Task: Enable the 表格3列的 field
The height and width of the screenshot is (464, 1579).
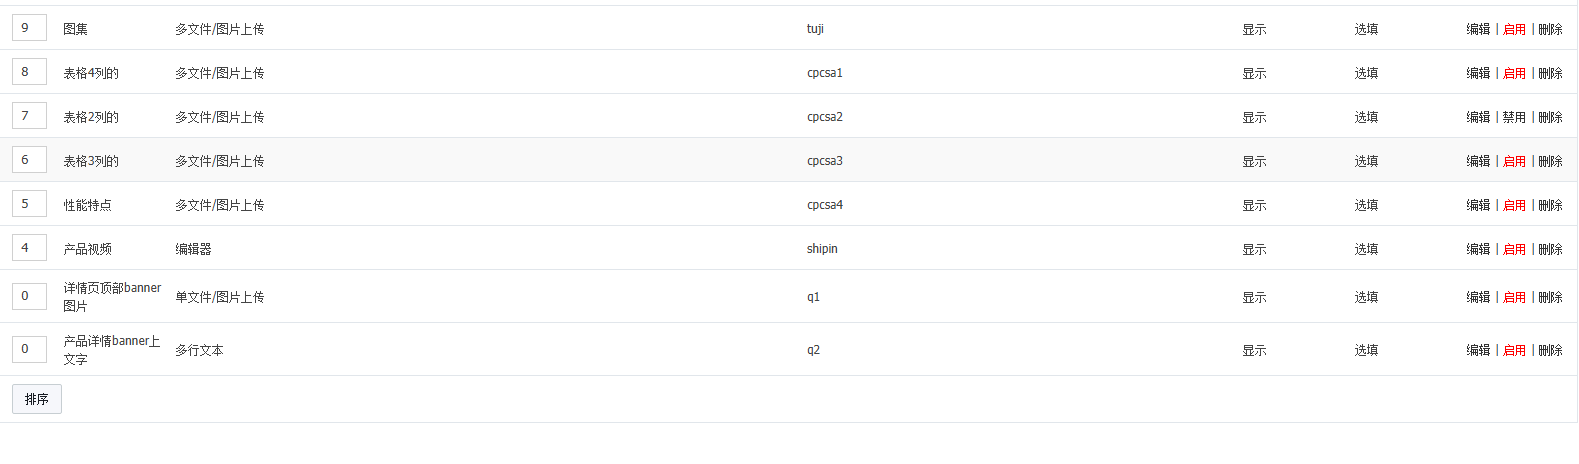Action: [1514, 161]
